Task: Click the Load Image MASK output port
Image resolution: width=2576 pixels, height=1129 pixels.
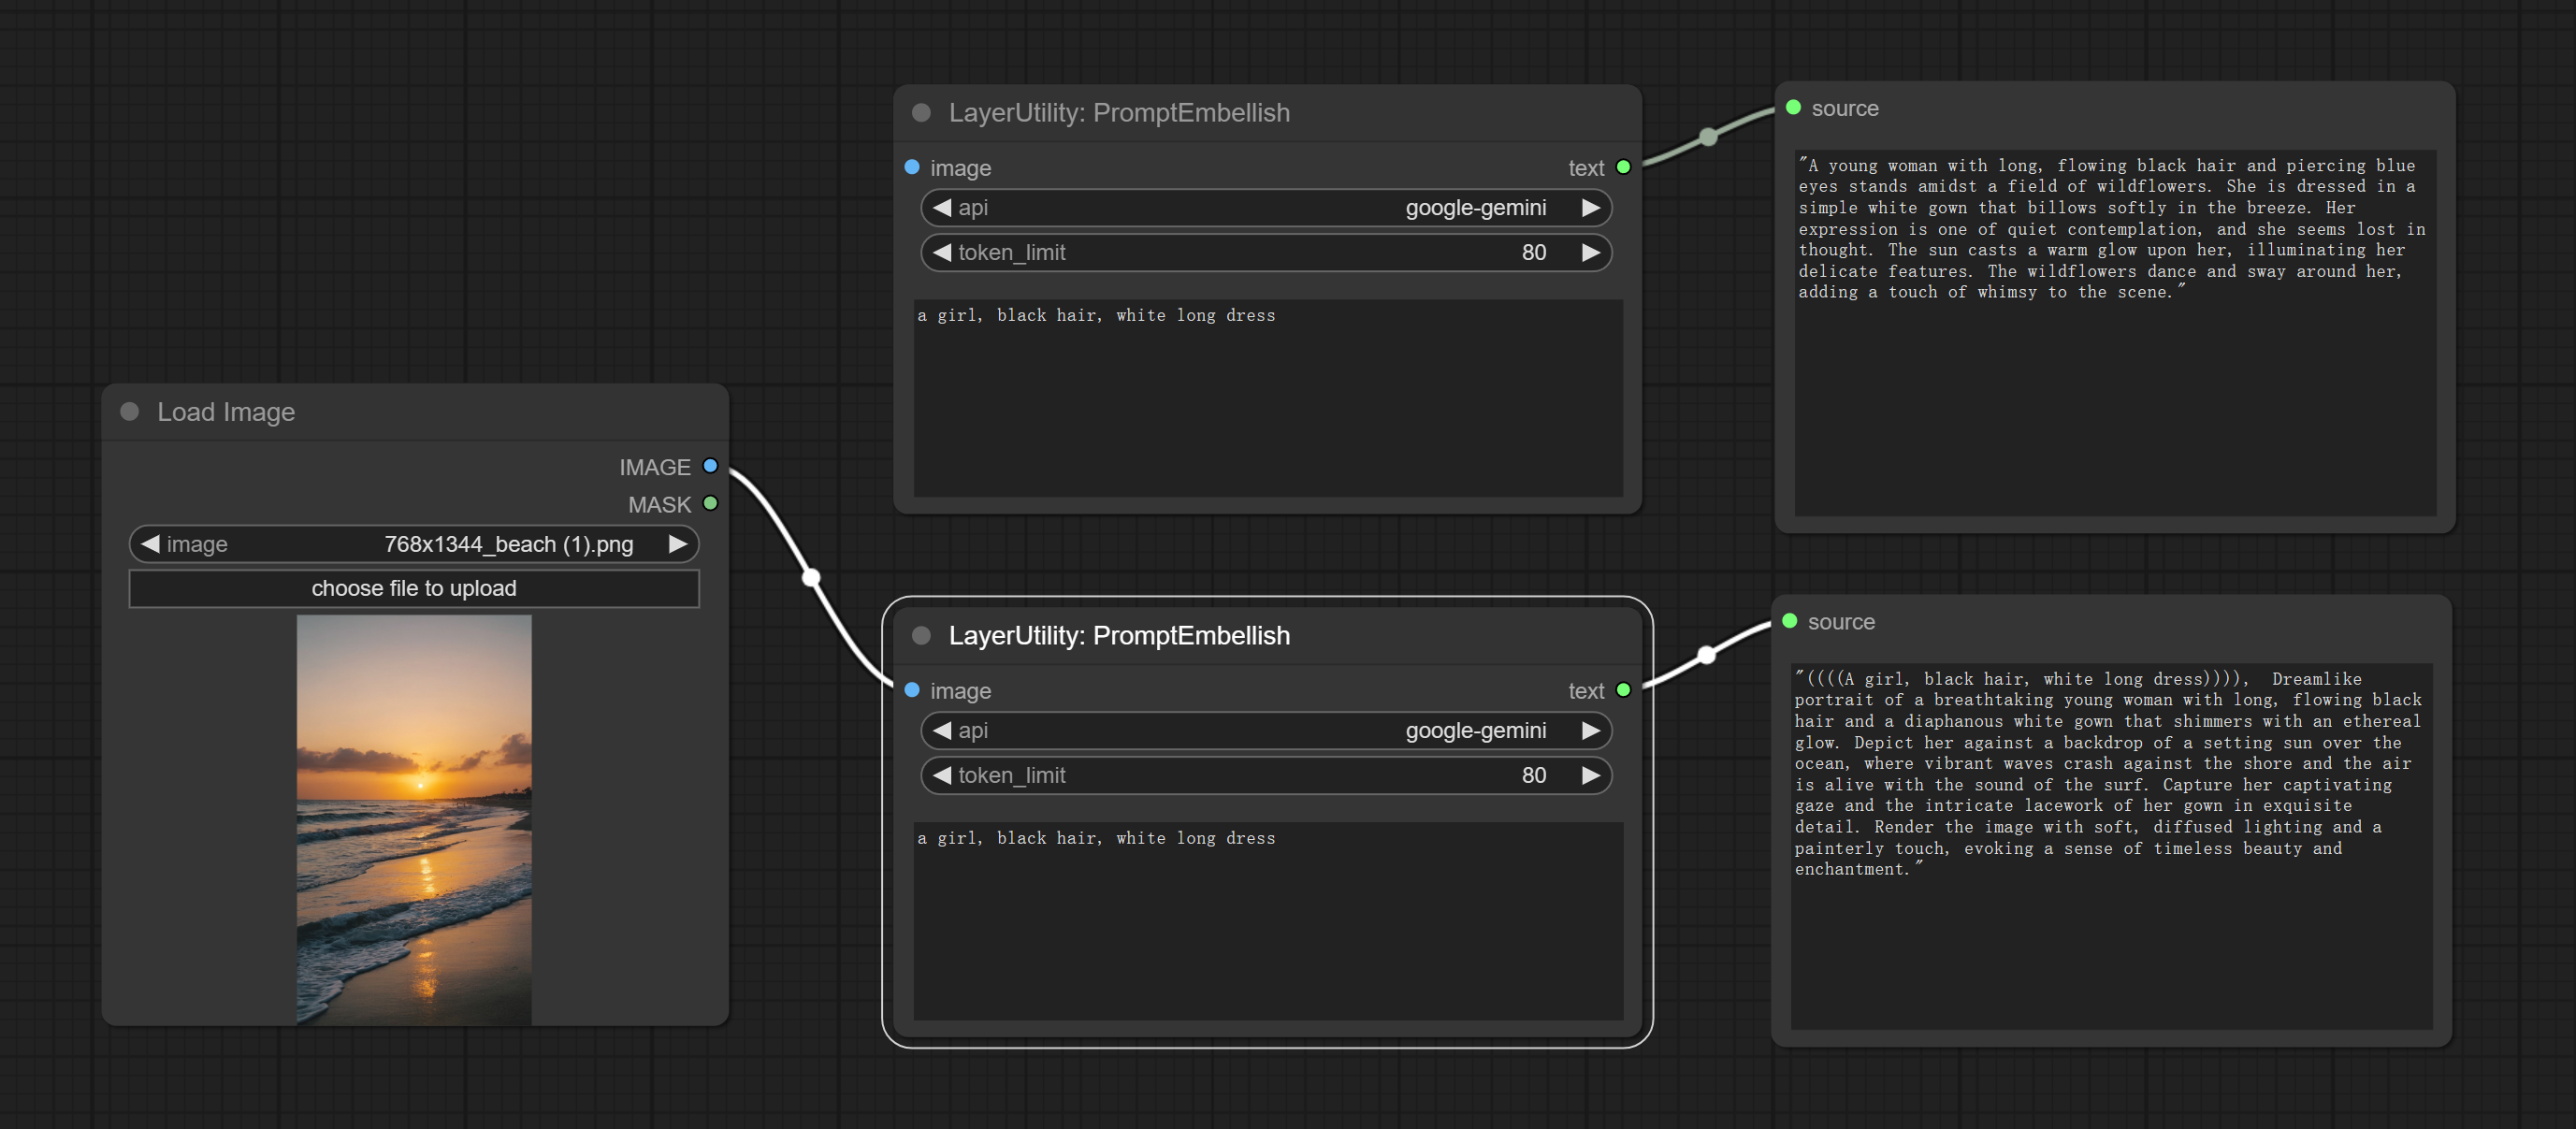Action: (x=710, y=503)
